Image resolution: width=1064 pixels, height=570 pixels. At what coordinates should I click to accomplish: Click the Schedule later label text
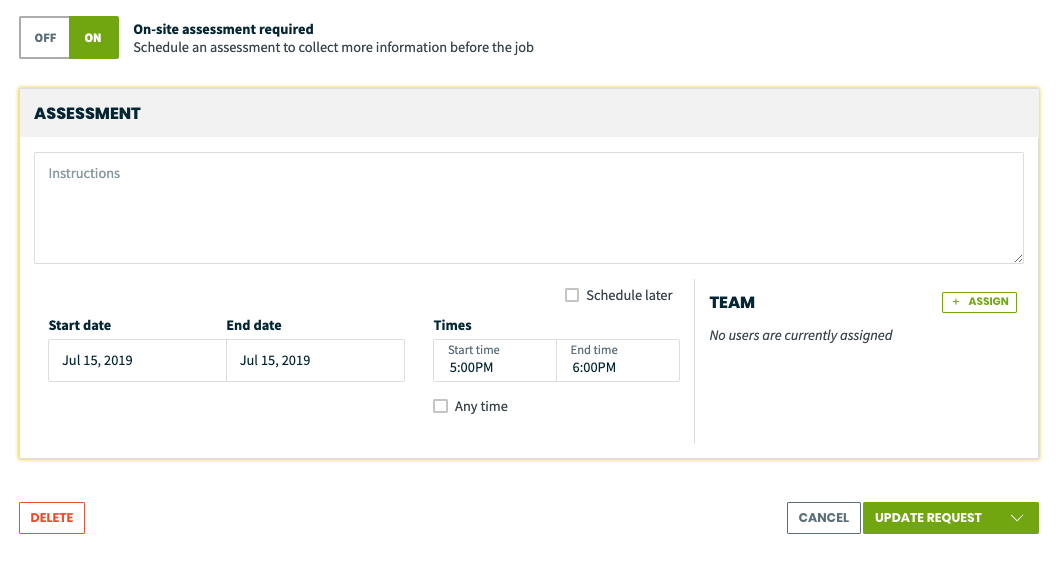pos(629,295)
